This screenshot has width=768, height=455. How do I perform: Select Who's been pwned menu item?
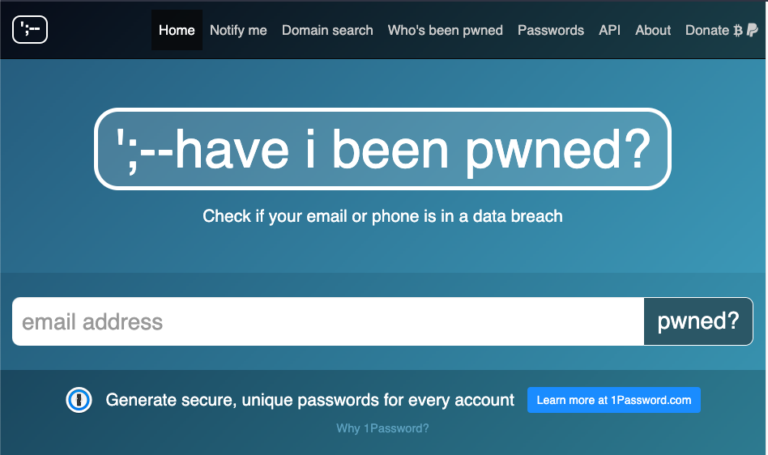pos(445,30)
